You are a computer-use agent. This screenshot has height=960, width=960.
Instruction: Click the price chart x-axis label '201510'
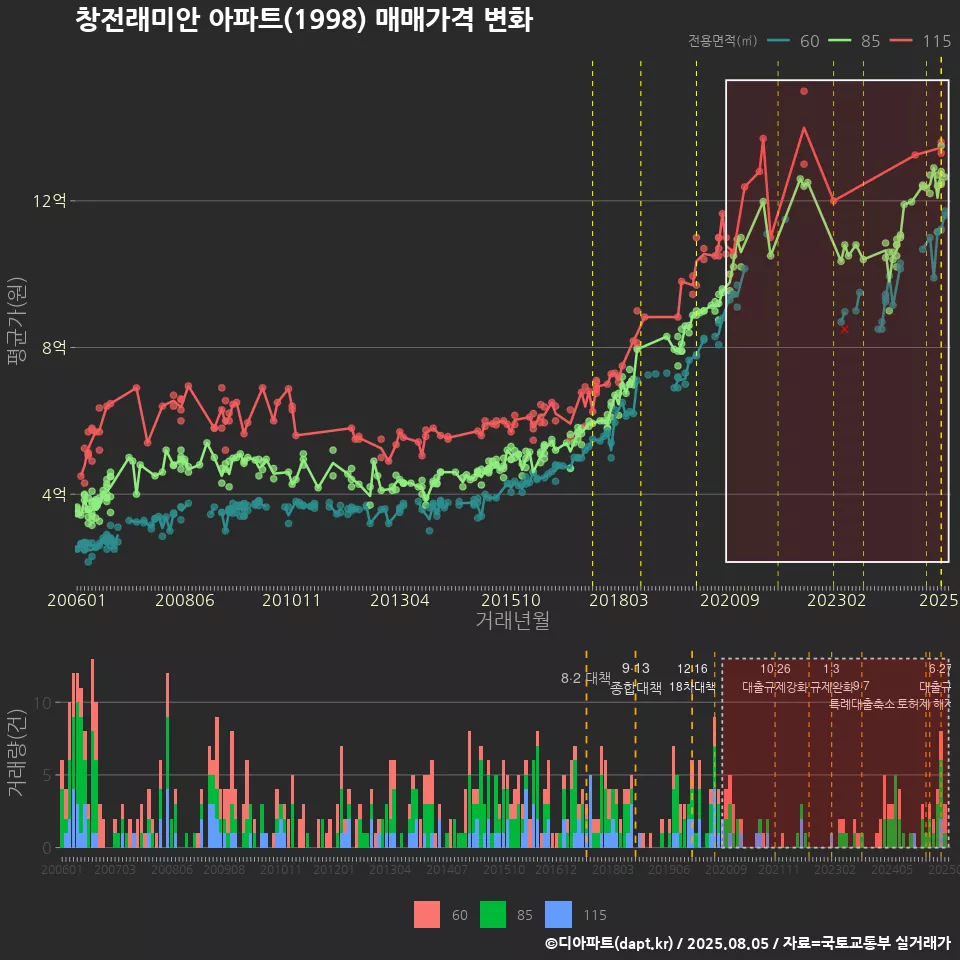click(x=511, y=600)
